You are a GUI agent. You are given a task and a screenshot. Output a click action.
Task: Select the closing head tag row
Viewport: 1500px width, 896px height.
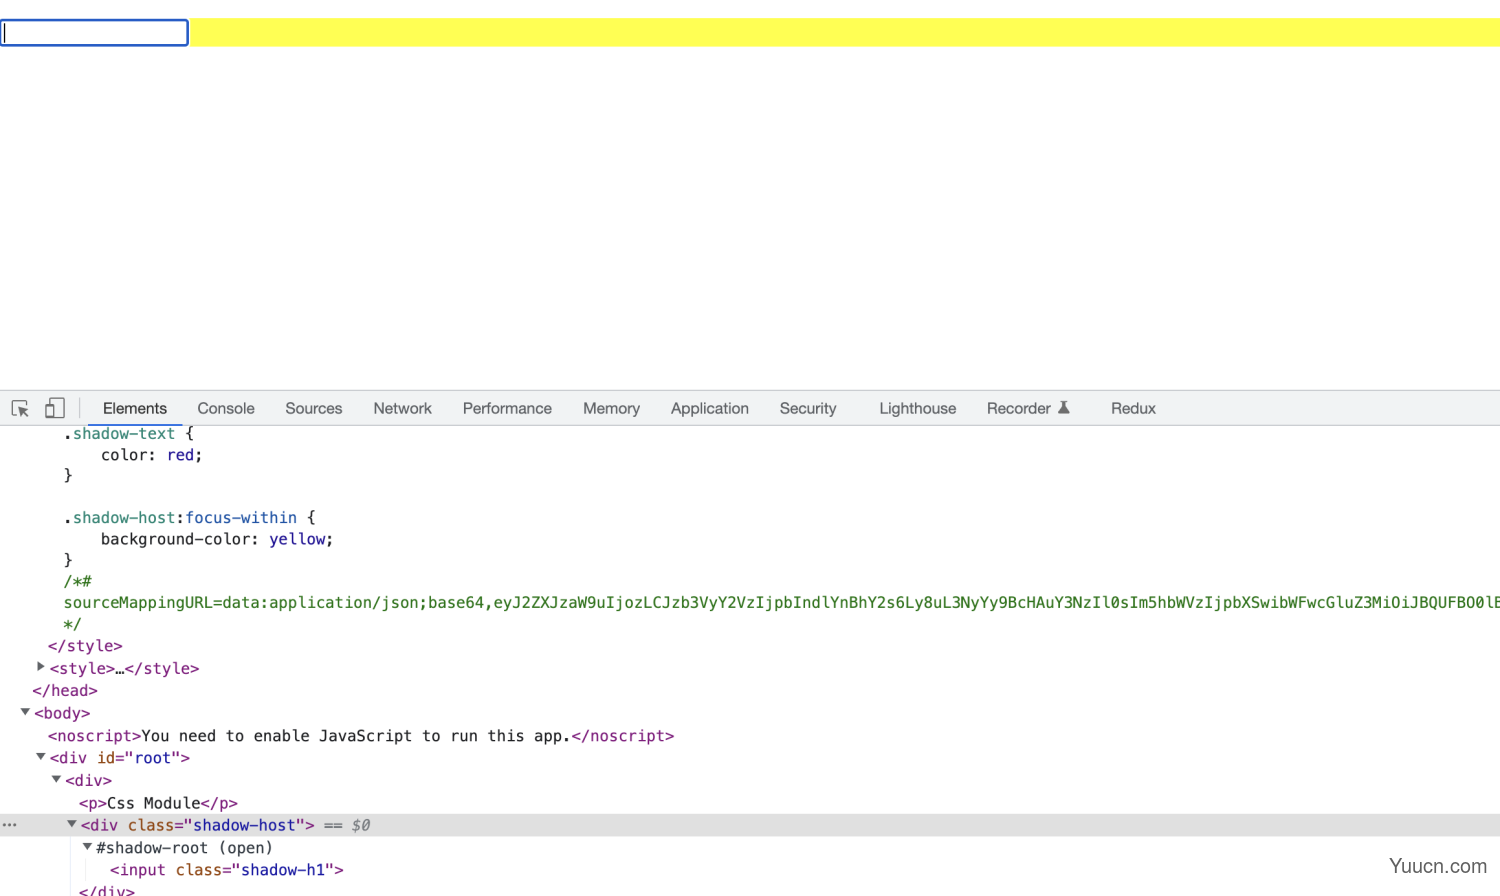click(65, 691)
